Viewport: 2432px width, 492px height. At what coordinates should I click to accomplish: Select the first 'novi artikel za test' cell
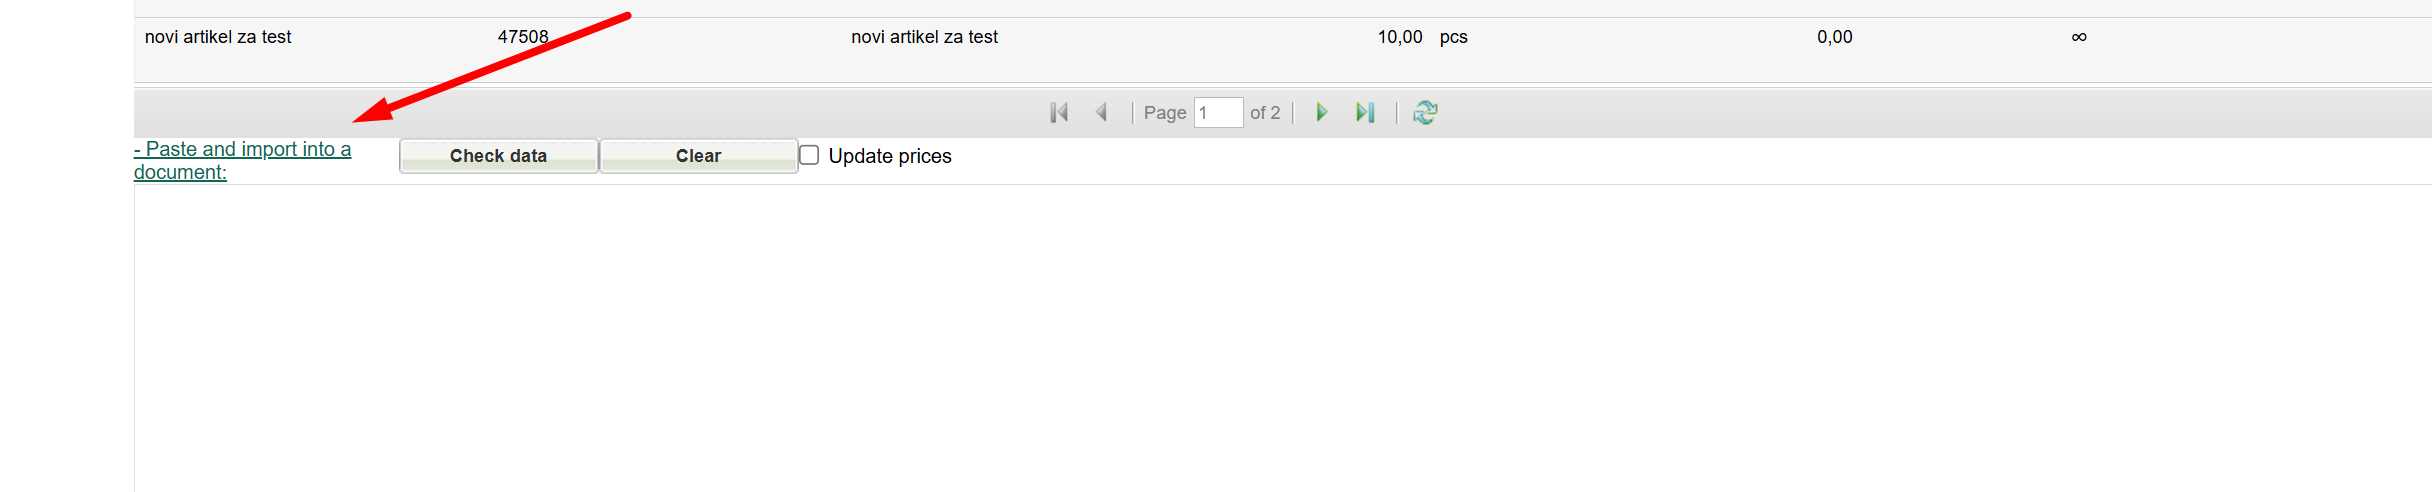pos(218,37)
